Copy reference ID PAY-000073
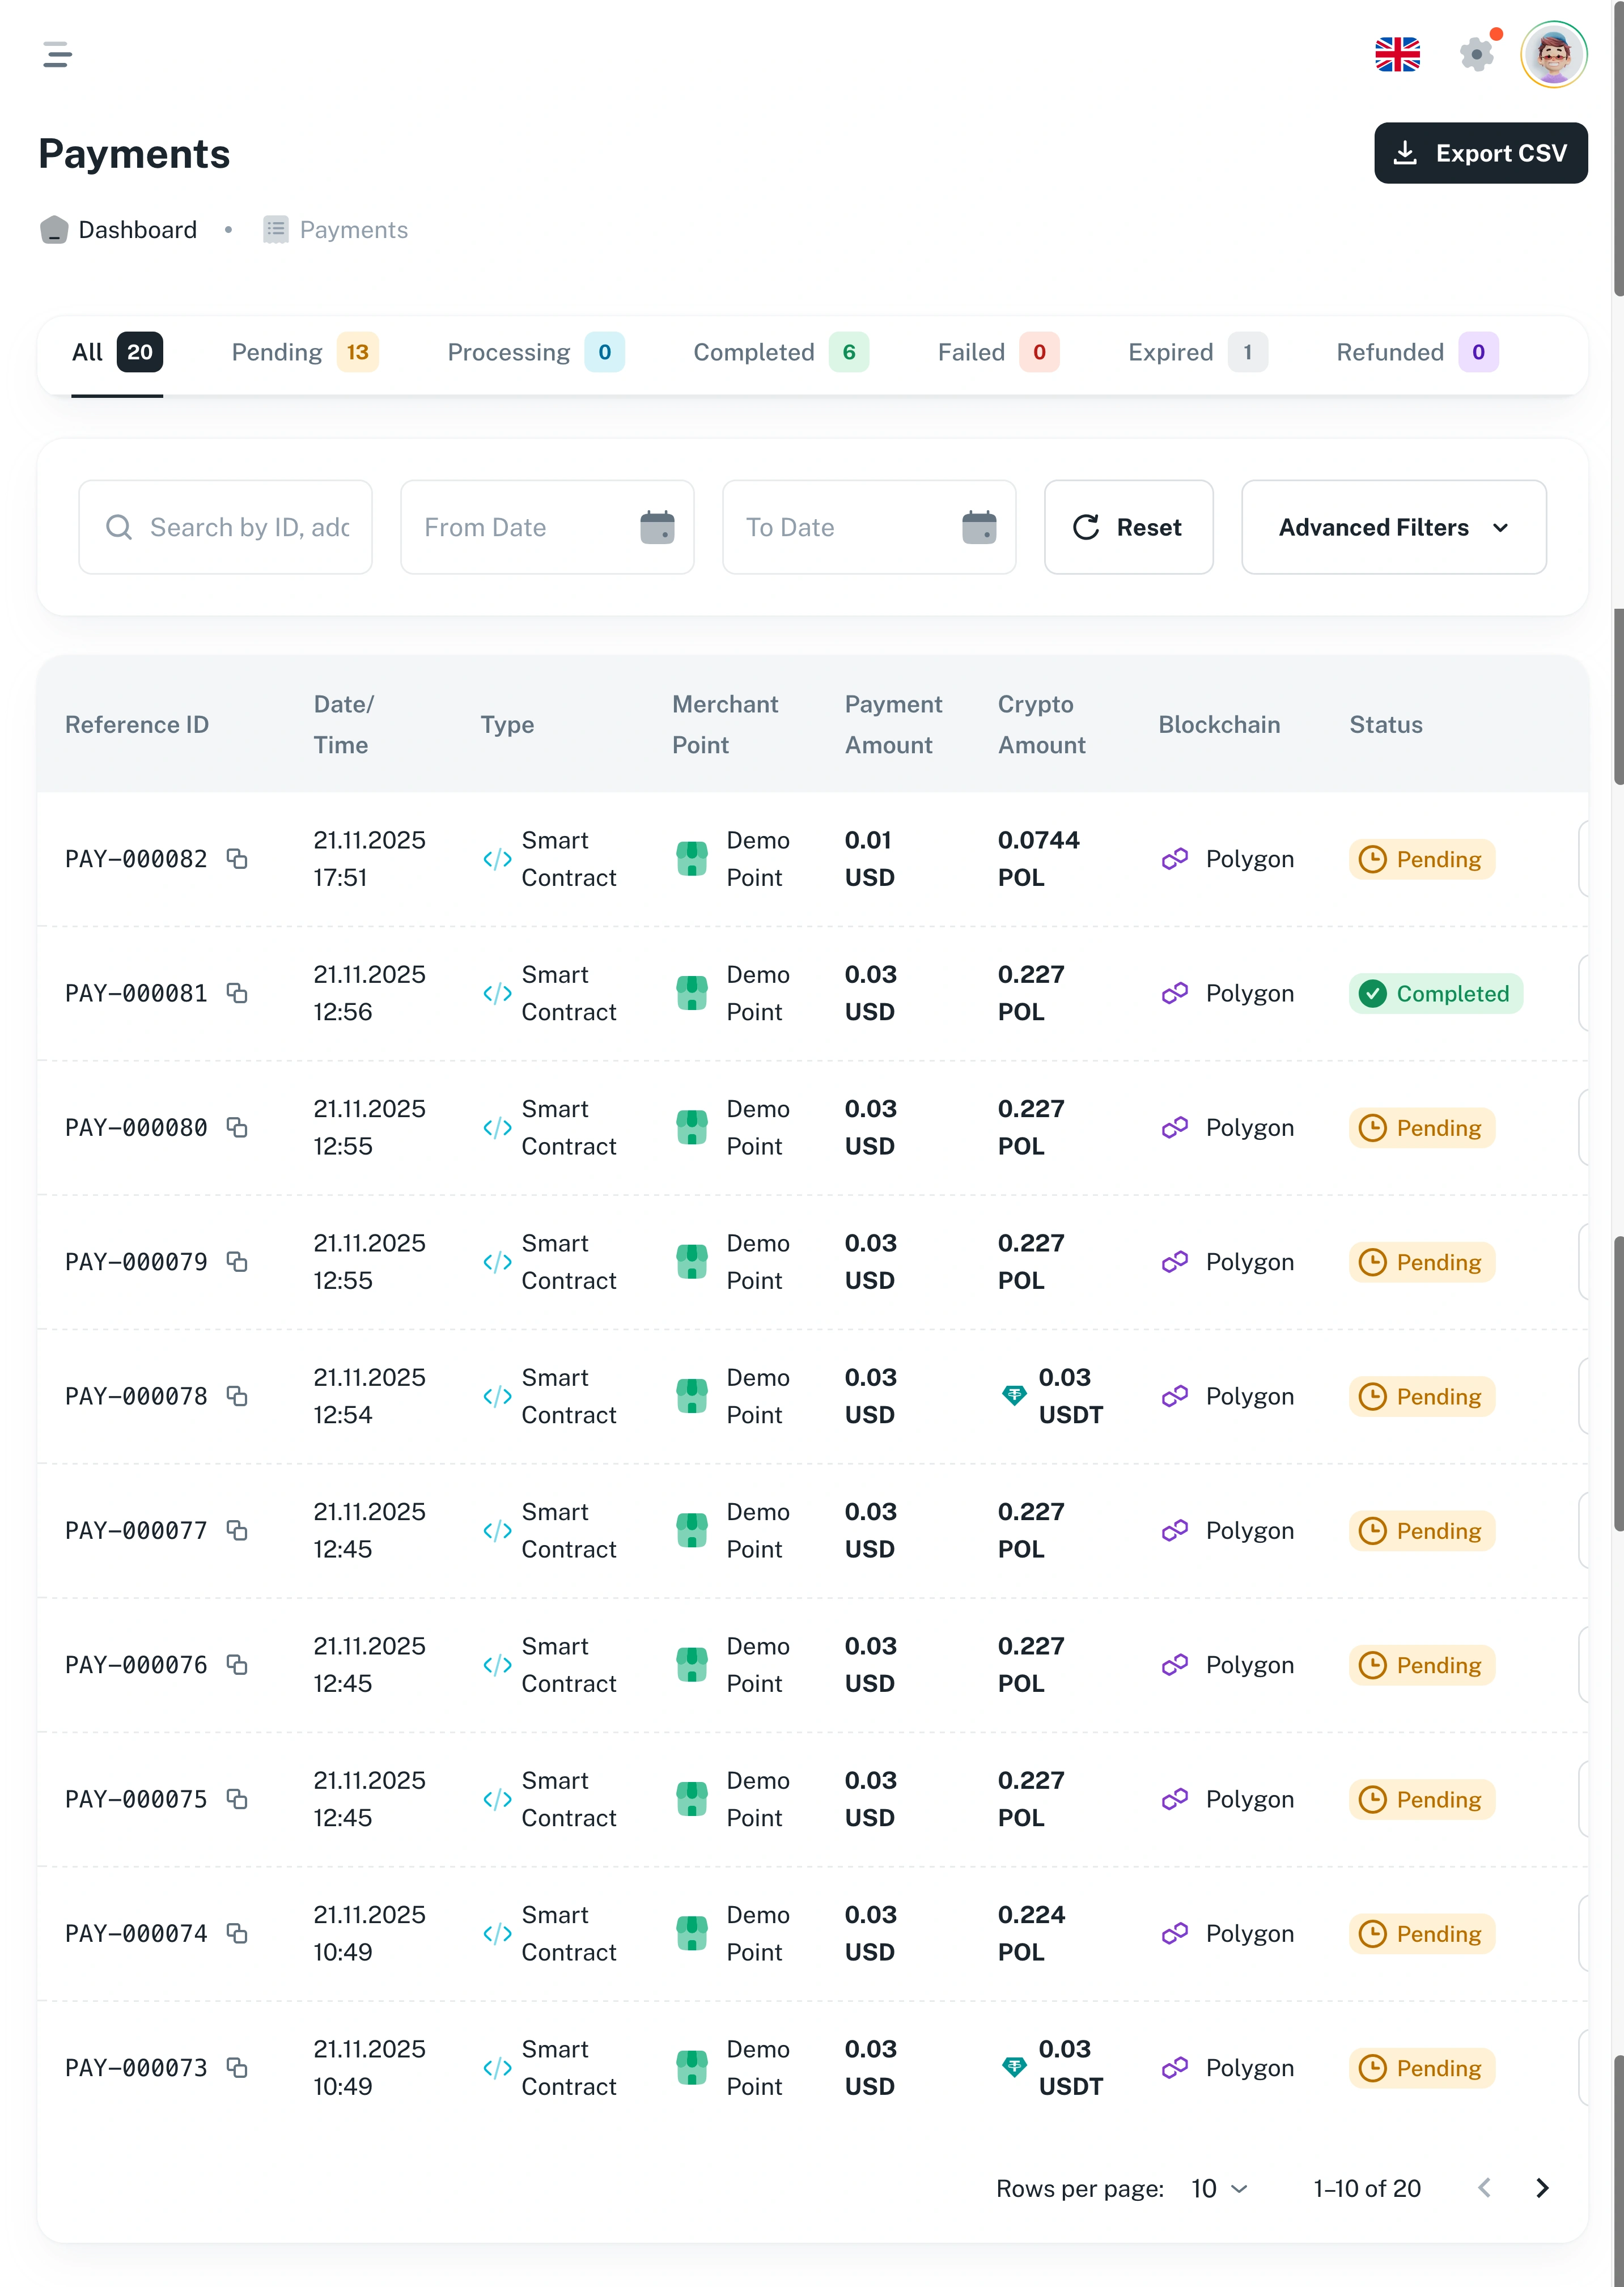1624x2287 pixels. click(x=237, y=2067)
